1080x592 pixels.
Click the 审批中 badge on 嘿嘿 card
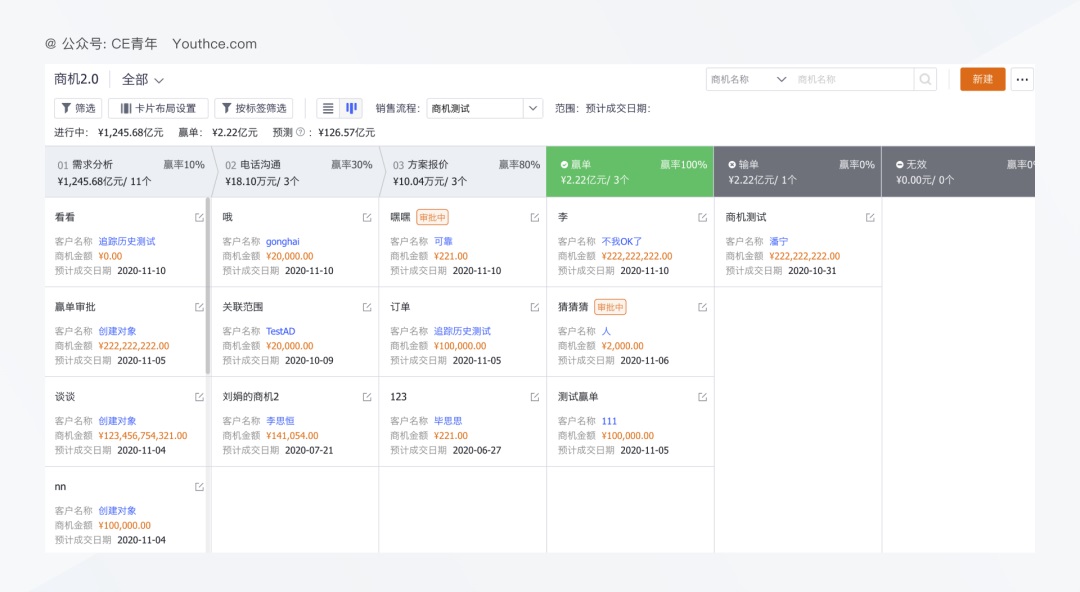[433, 217]
